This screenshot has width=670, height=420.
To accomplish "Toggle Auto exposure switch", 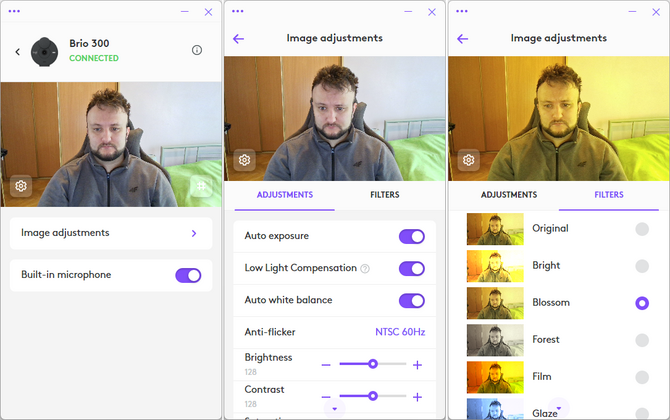I will click(412, 236).
